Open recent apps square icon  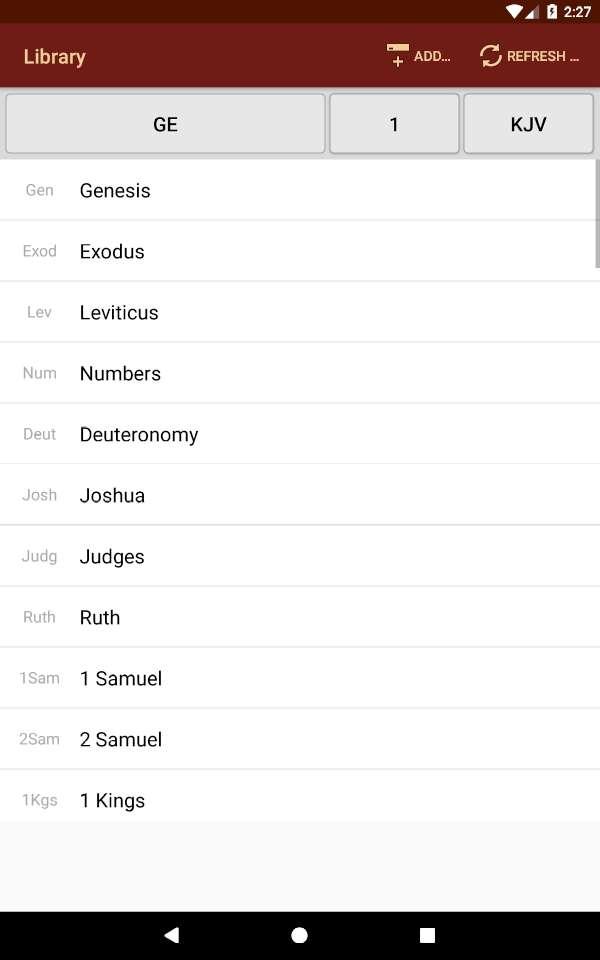(x=427, y=935)
